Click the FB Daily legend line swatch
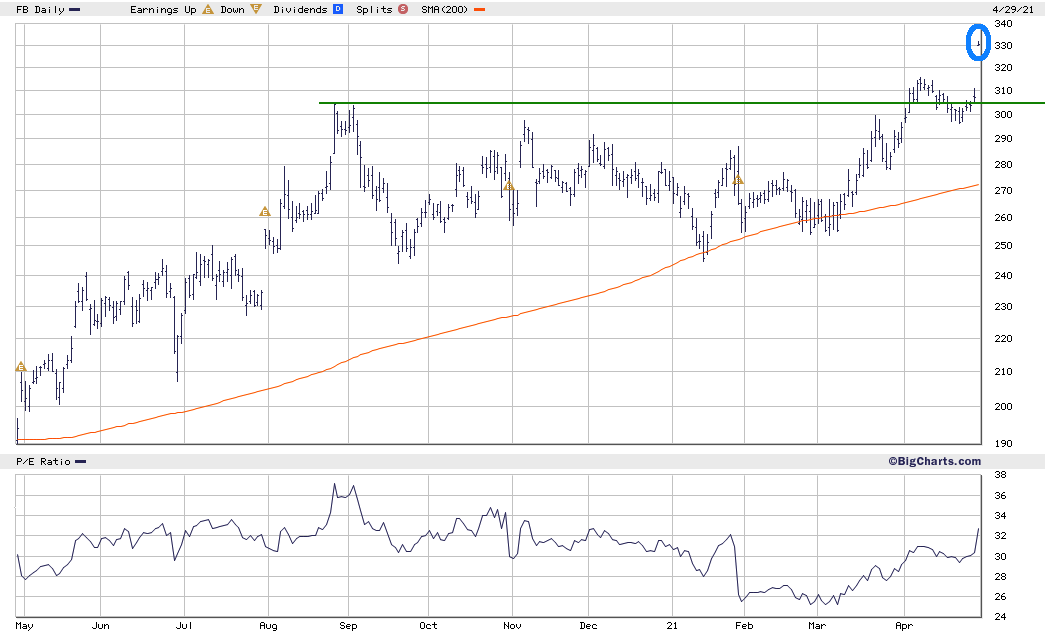 coord(75,10)
